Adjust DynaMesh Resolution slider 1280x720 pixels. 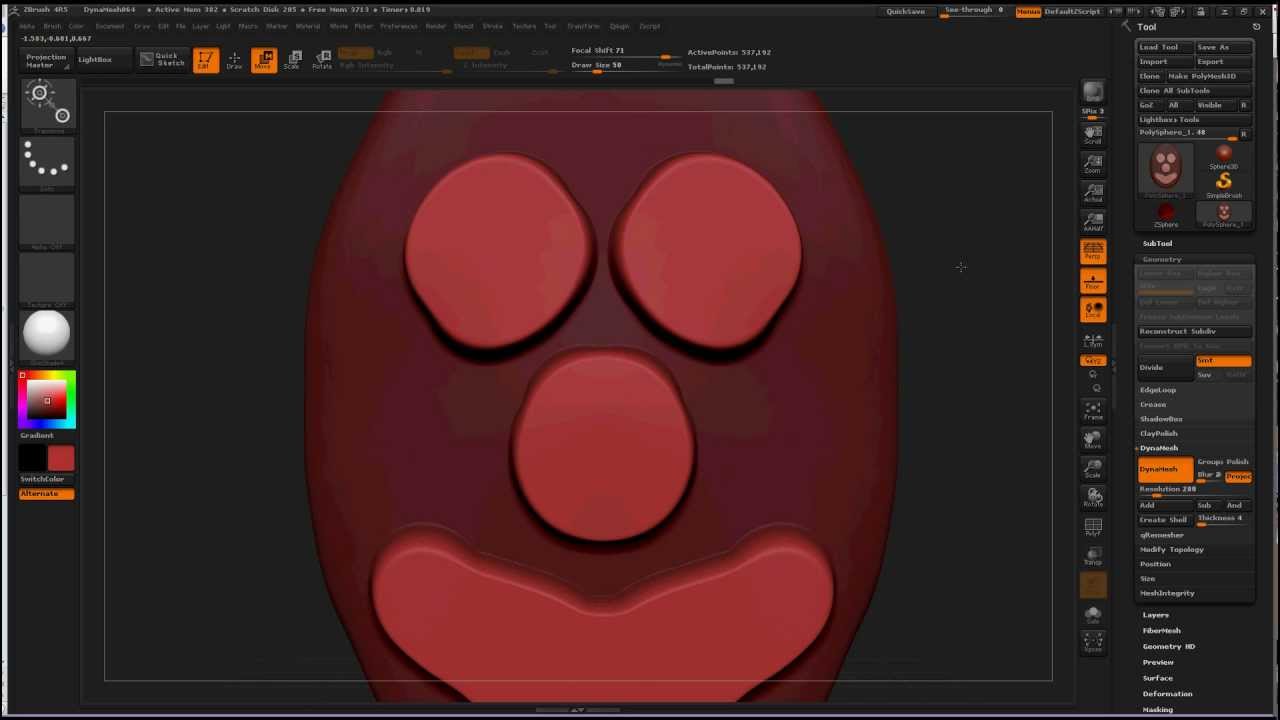(x=1195, y=490)
